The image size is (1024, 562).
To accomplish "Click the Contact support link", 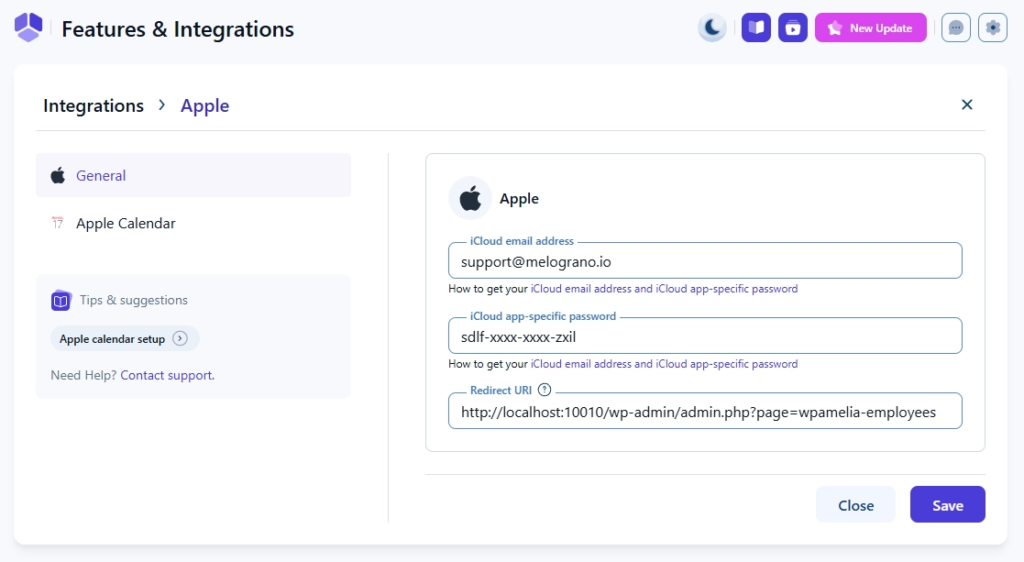I will 167,375.
